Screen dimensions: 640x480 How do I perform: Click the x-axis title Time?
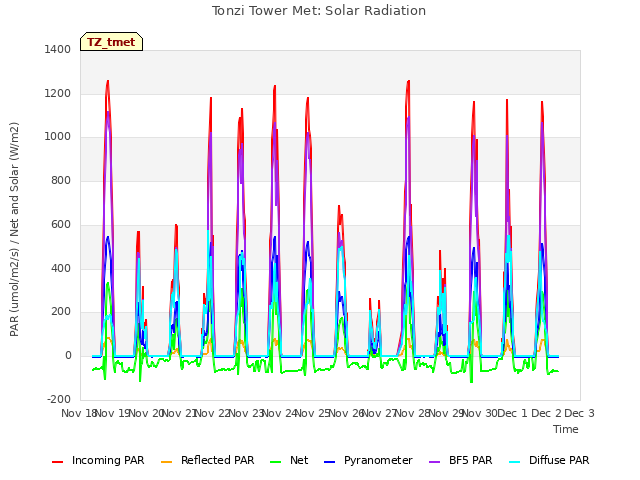tap(566, 429)
